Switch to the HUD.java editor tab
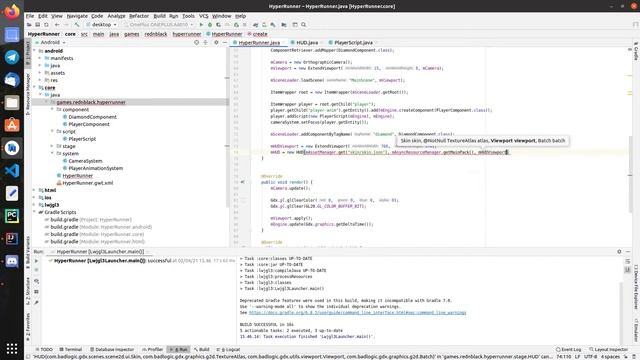 pos(307,42)
